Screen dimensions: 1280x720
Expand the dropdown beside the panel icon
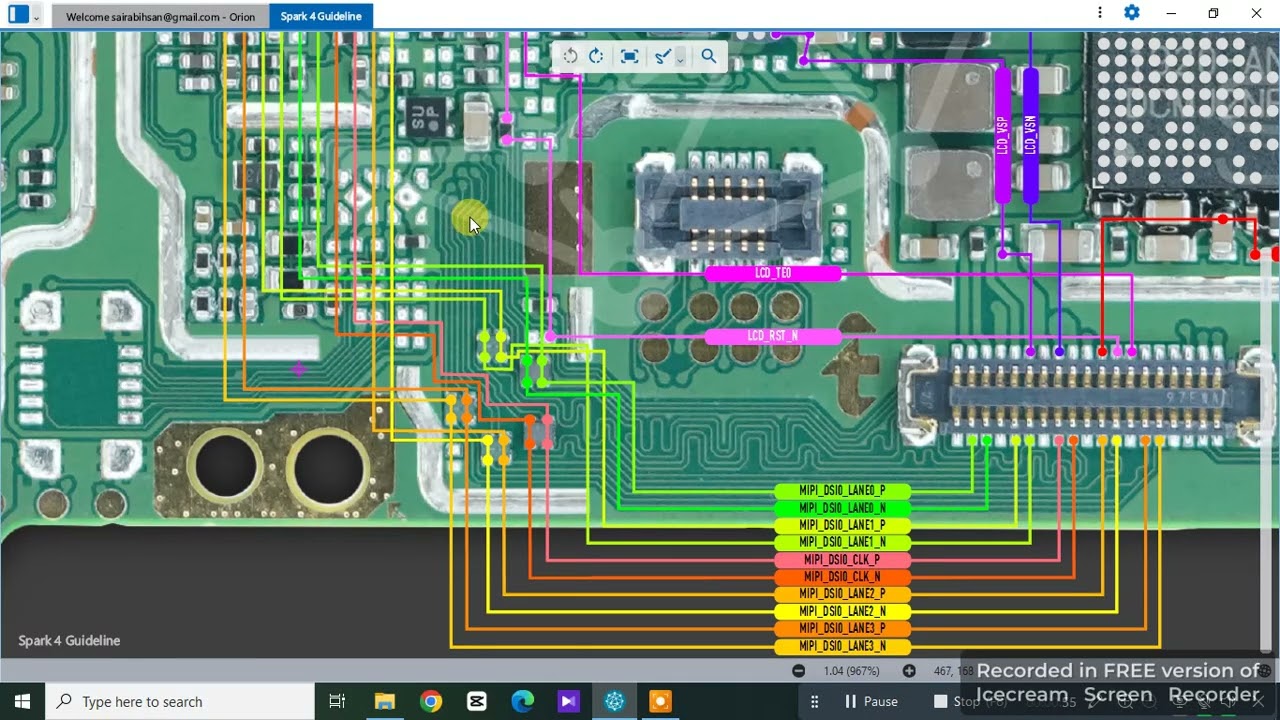click(x=37, y=16)
